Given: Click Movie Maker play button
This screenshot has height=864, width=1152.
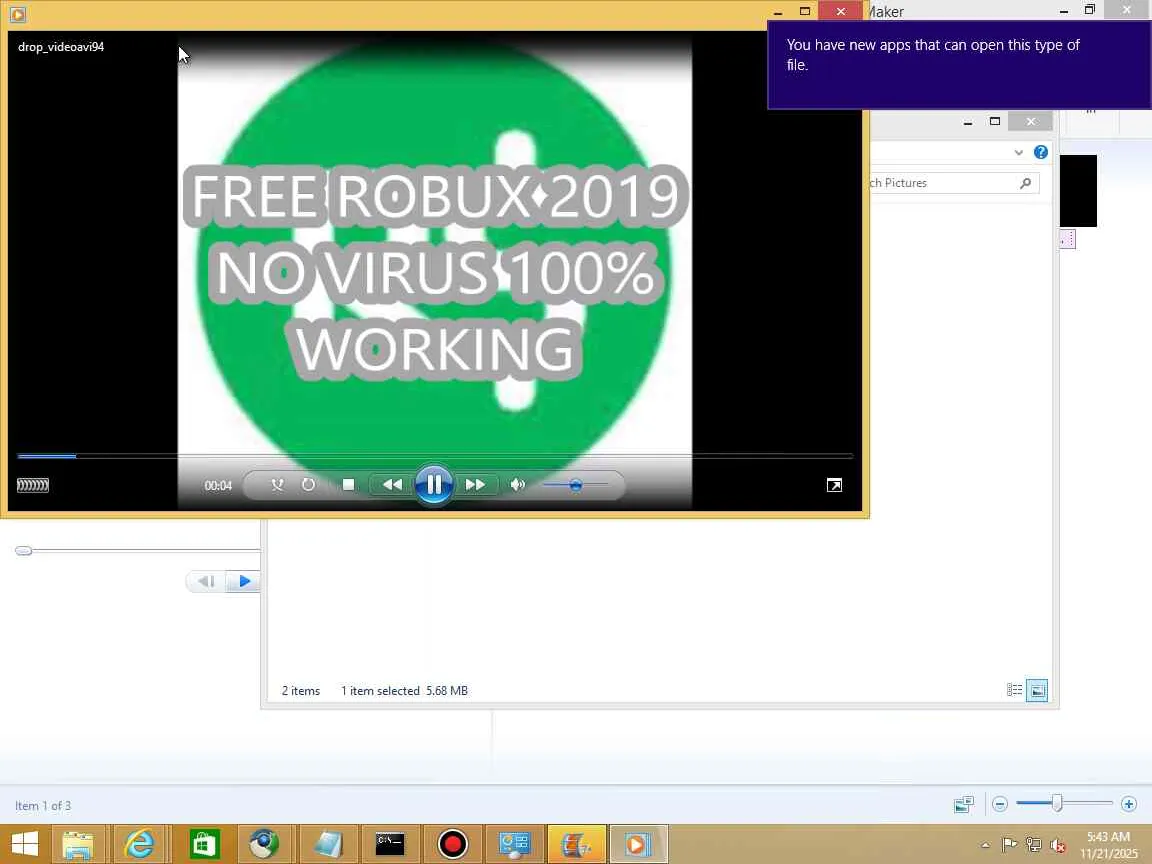Looking at the screenshot, I should click(x=242, y=582).
